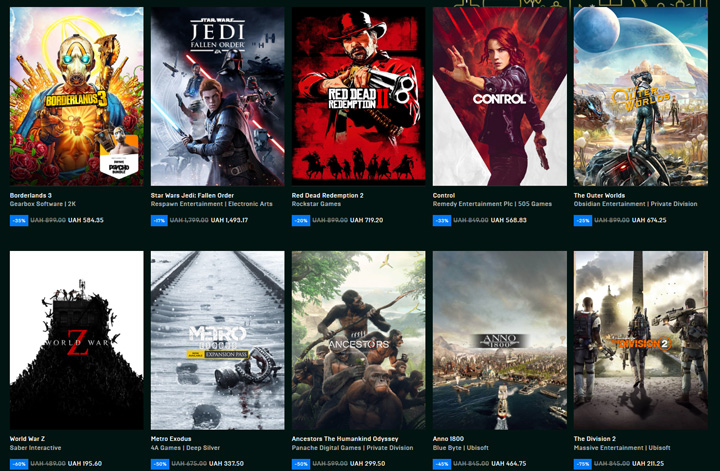Click 'Remedy Entertainment Plc | 505 Games' text
The image size is (720, 471).
(492, 204)
